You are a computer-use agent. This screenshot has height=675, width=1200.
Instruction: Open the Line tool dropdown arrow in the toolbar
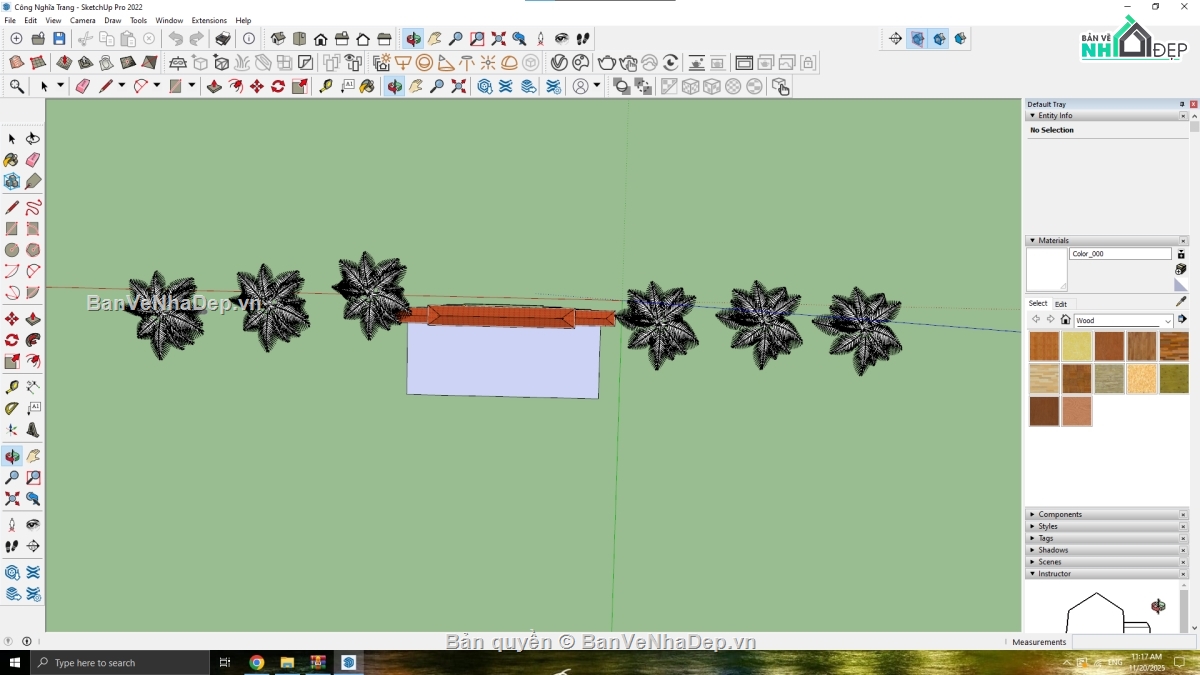pyautogui.click(x=122, y=87)
